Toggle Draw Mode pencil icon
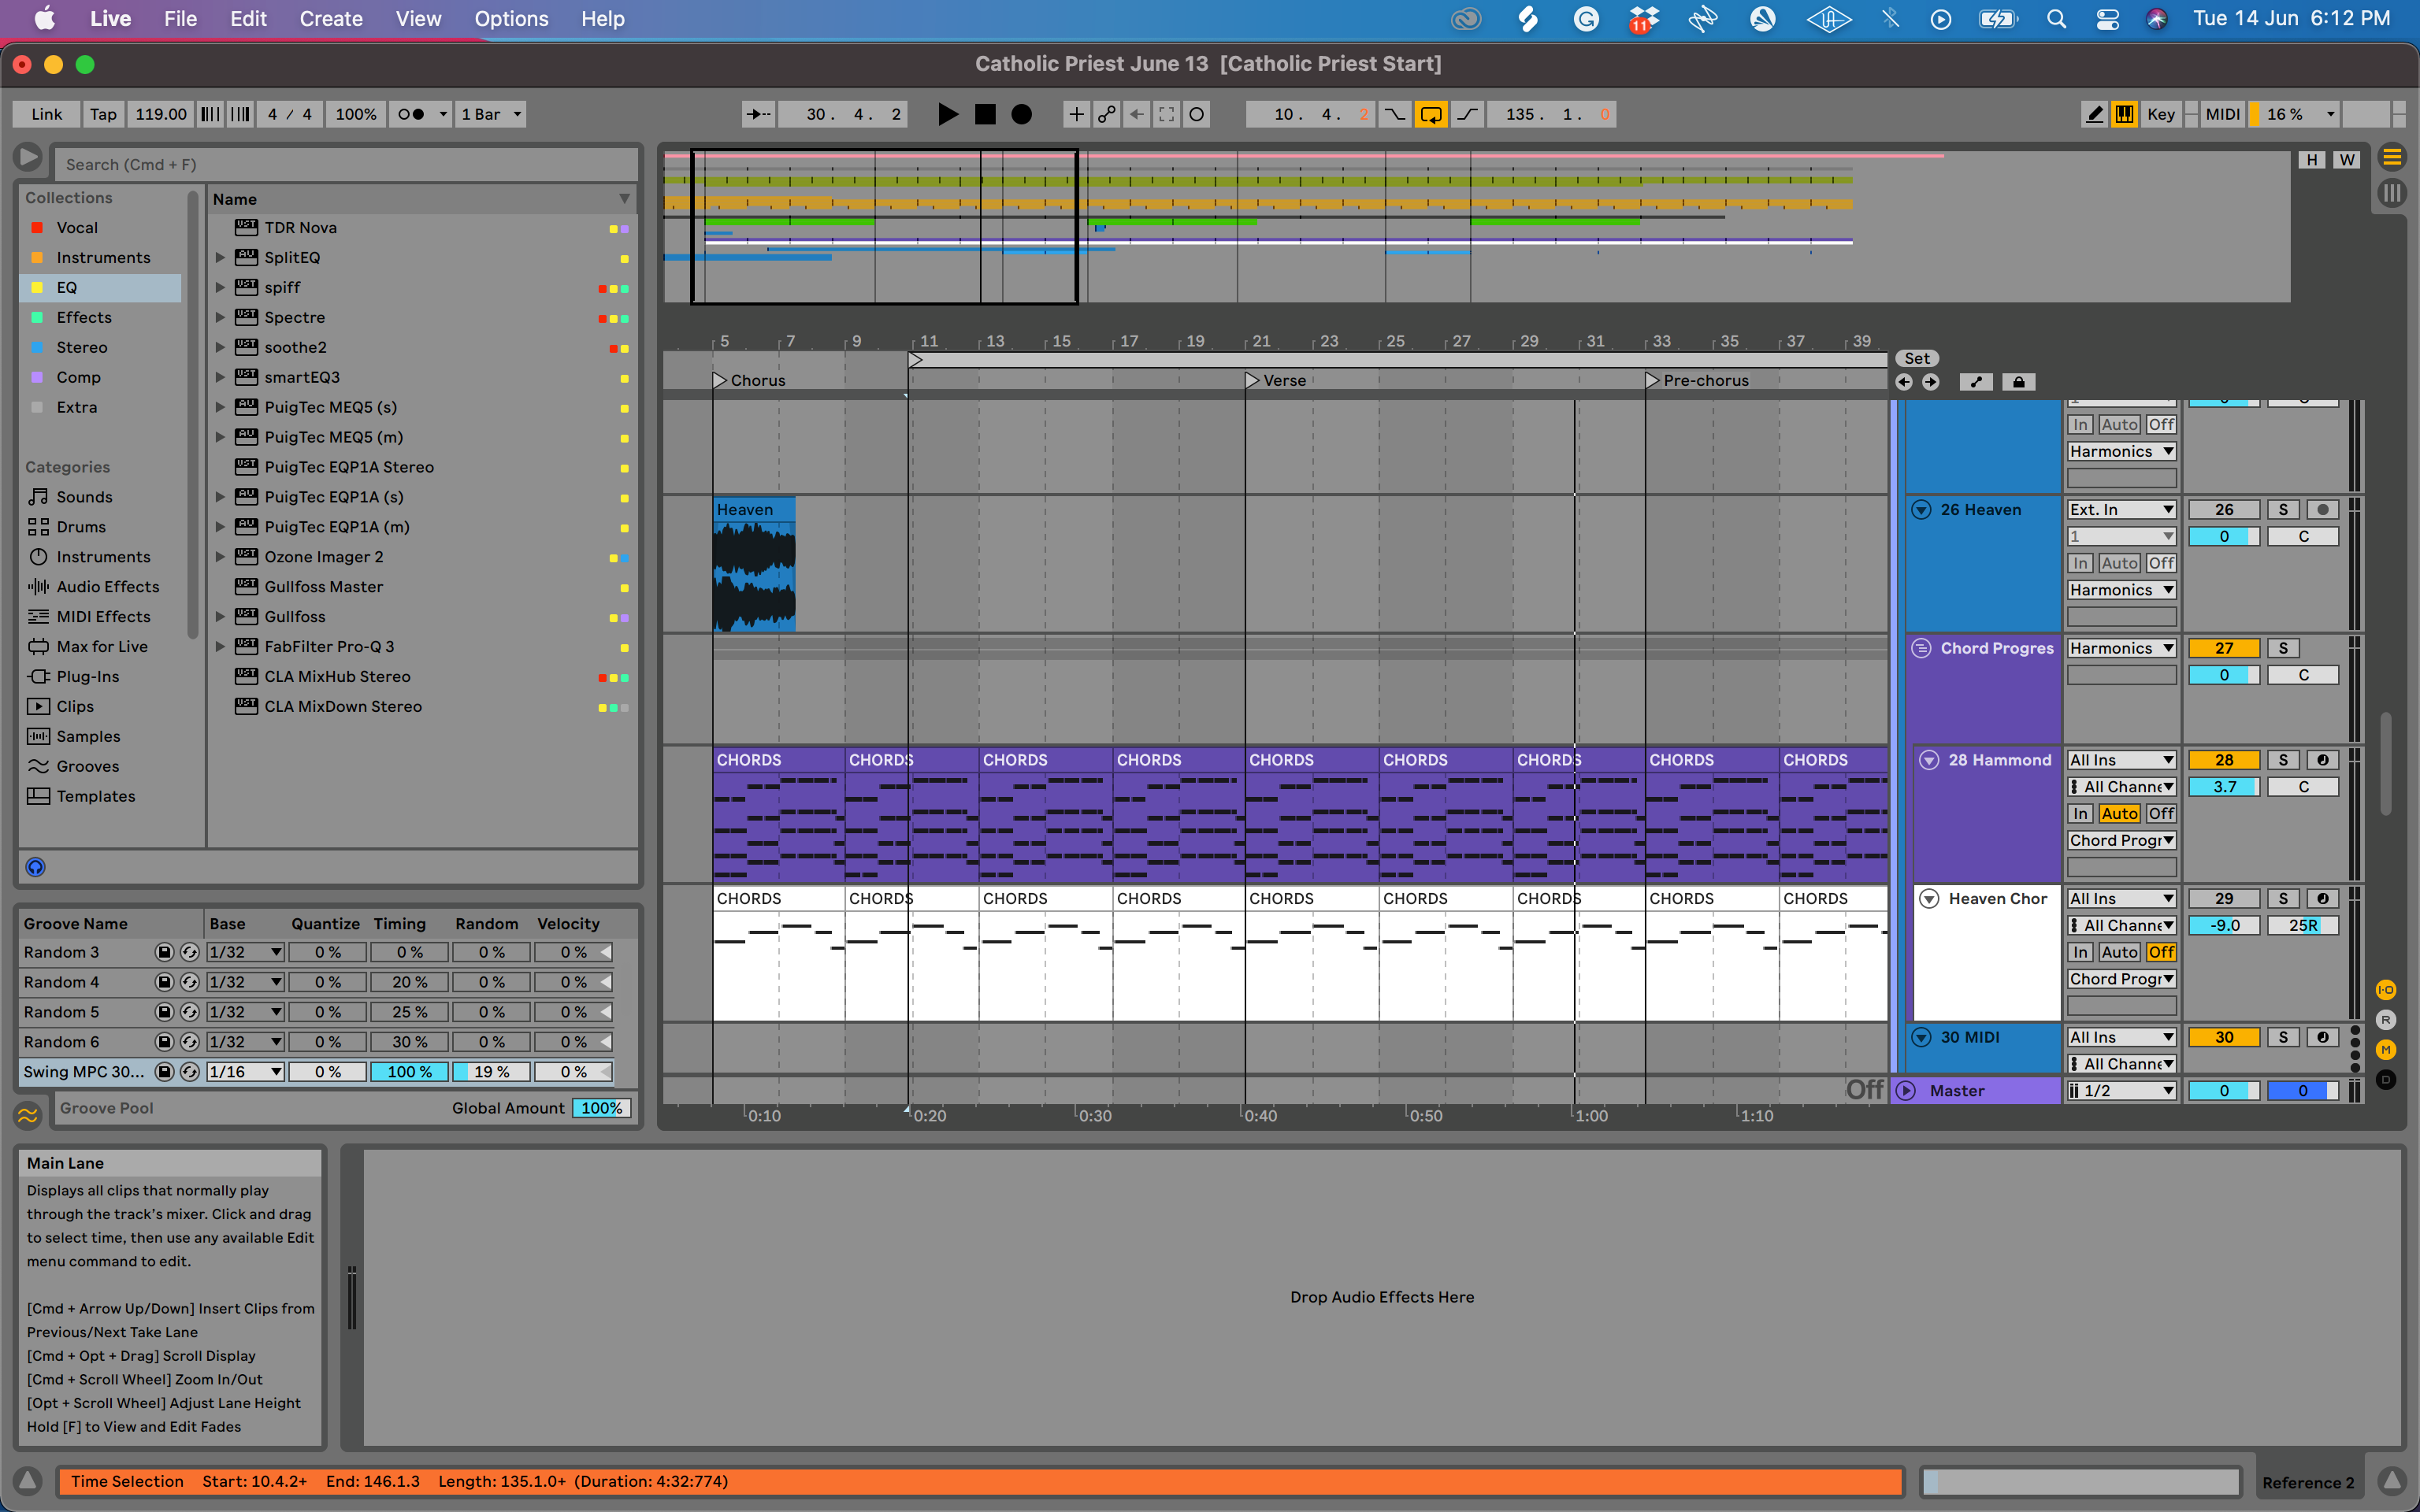The height and width of the screenshot is (1512, 2420). (2094, 114)
